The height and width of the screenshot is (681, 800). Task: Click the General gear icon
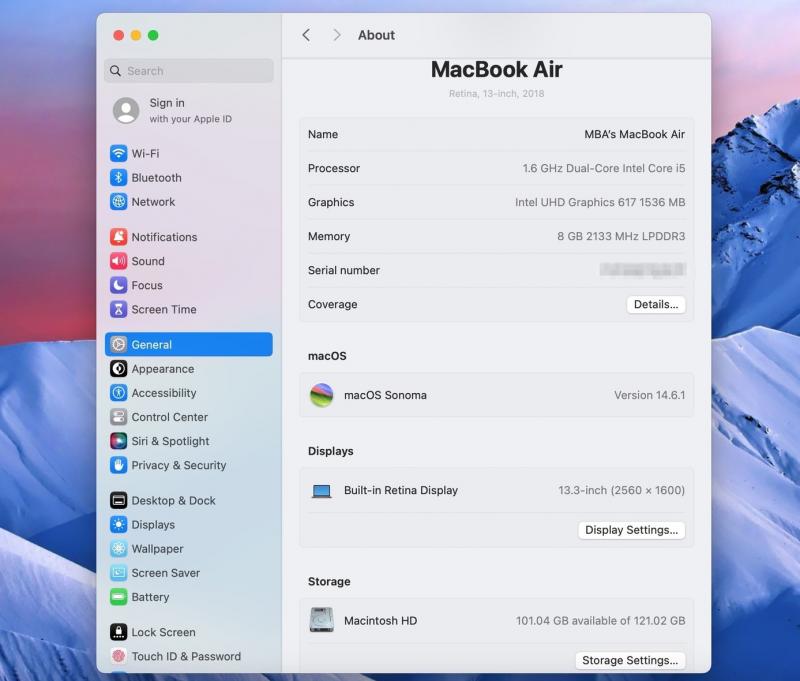tap(118, 344)
